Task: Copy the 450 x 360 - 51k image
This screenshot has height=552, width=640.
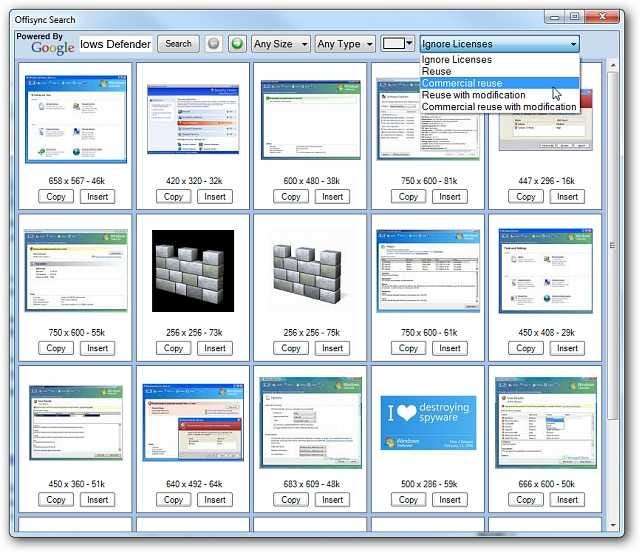Action: (56, 500)
